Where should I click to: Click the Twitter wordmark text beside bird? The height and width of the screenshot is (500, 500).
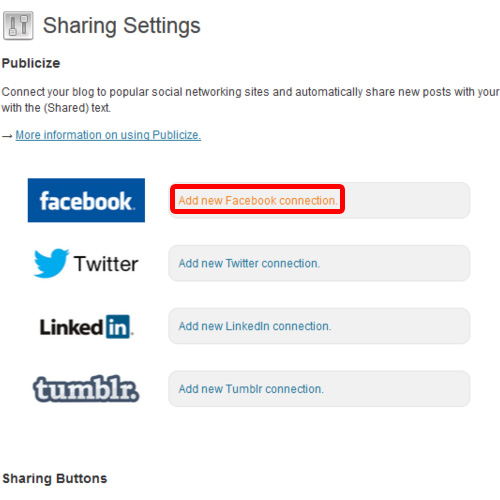[106, 264]
